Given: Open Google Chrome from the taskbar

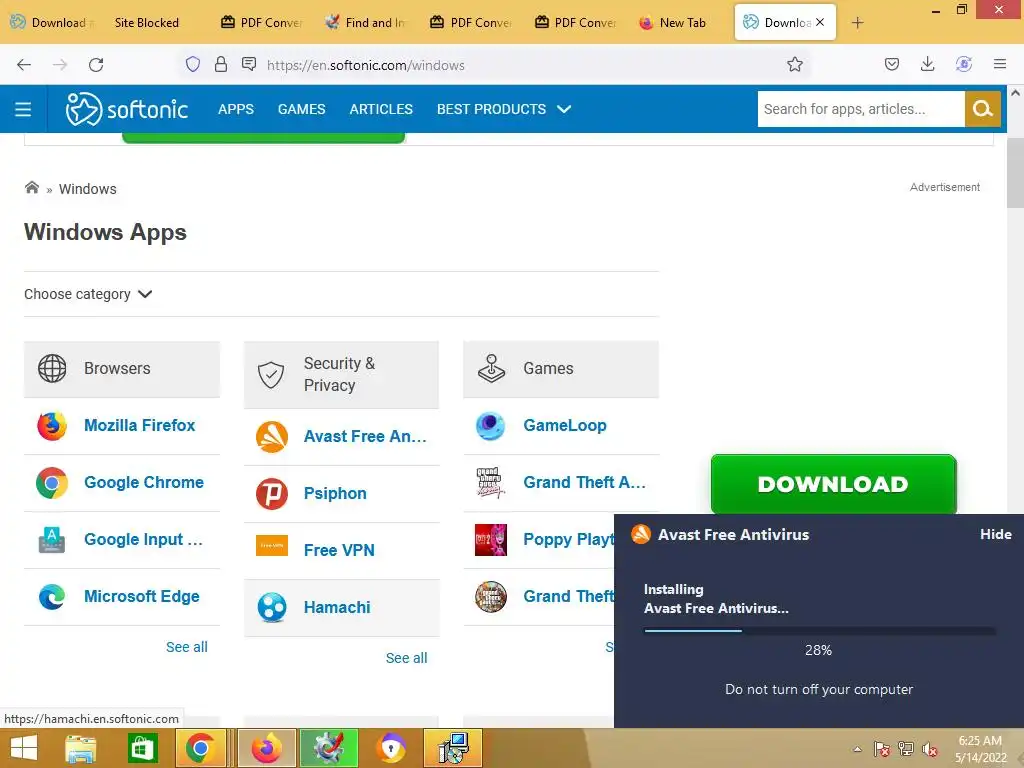Looking at the screenshot, I should 200,748.
